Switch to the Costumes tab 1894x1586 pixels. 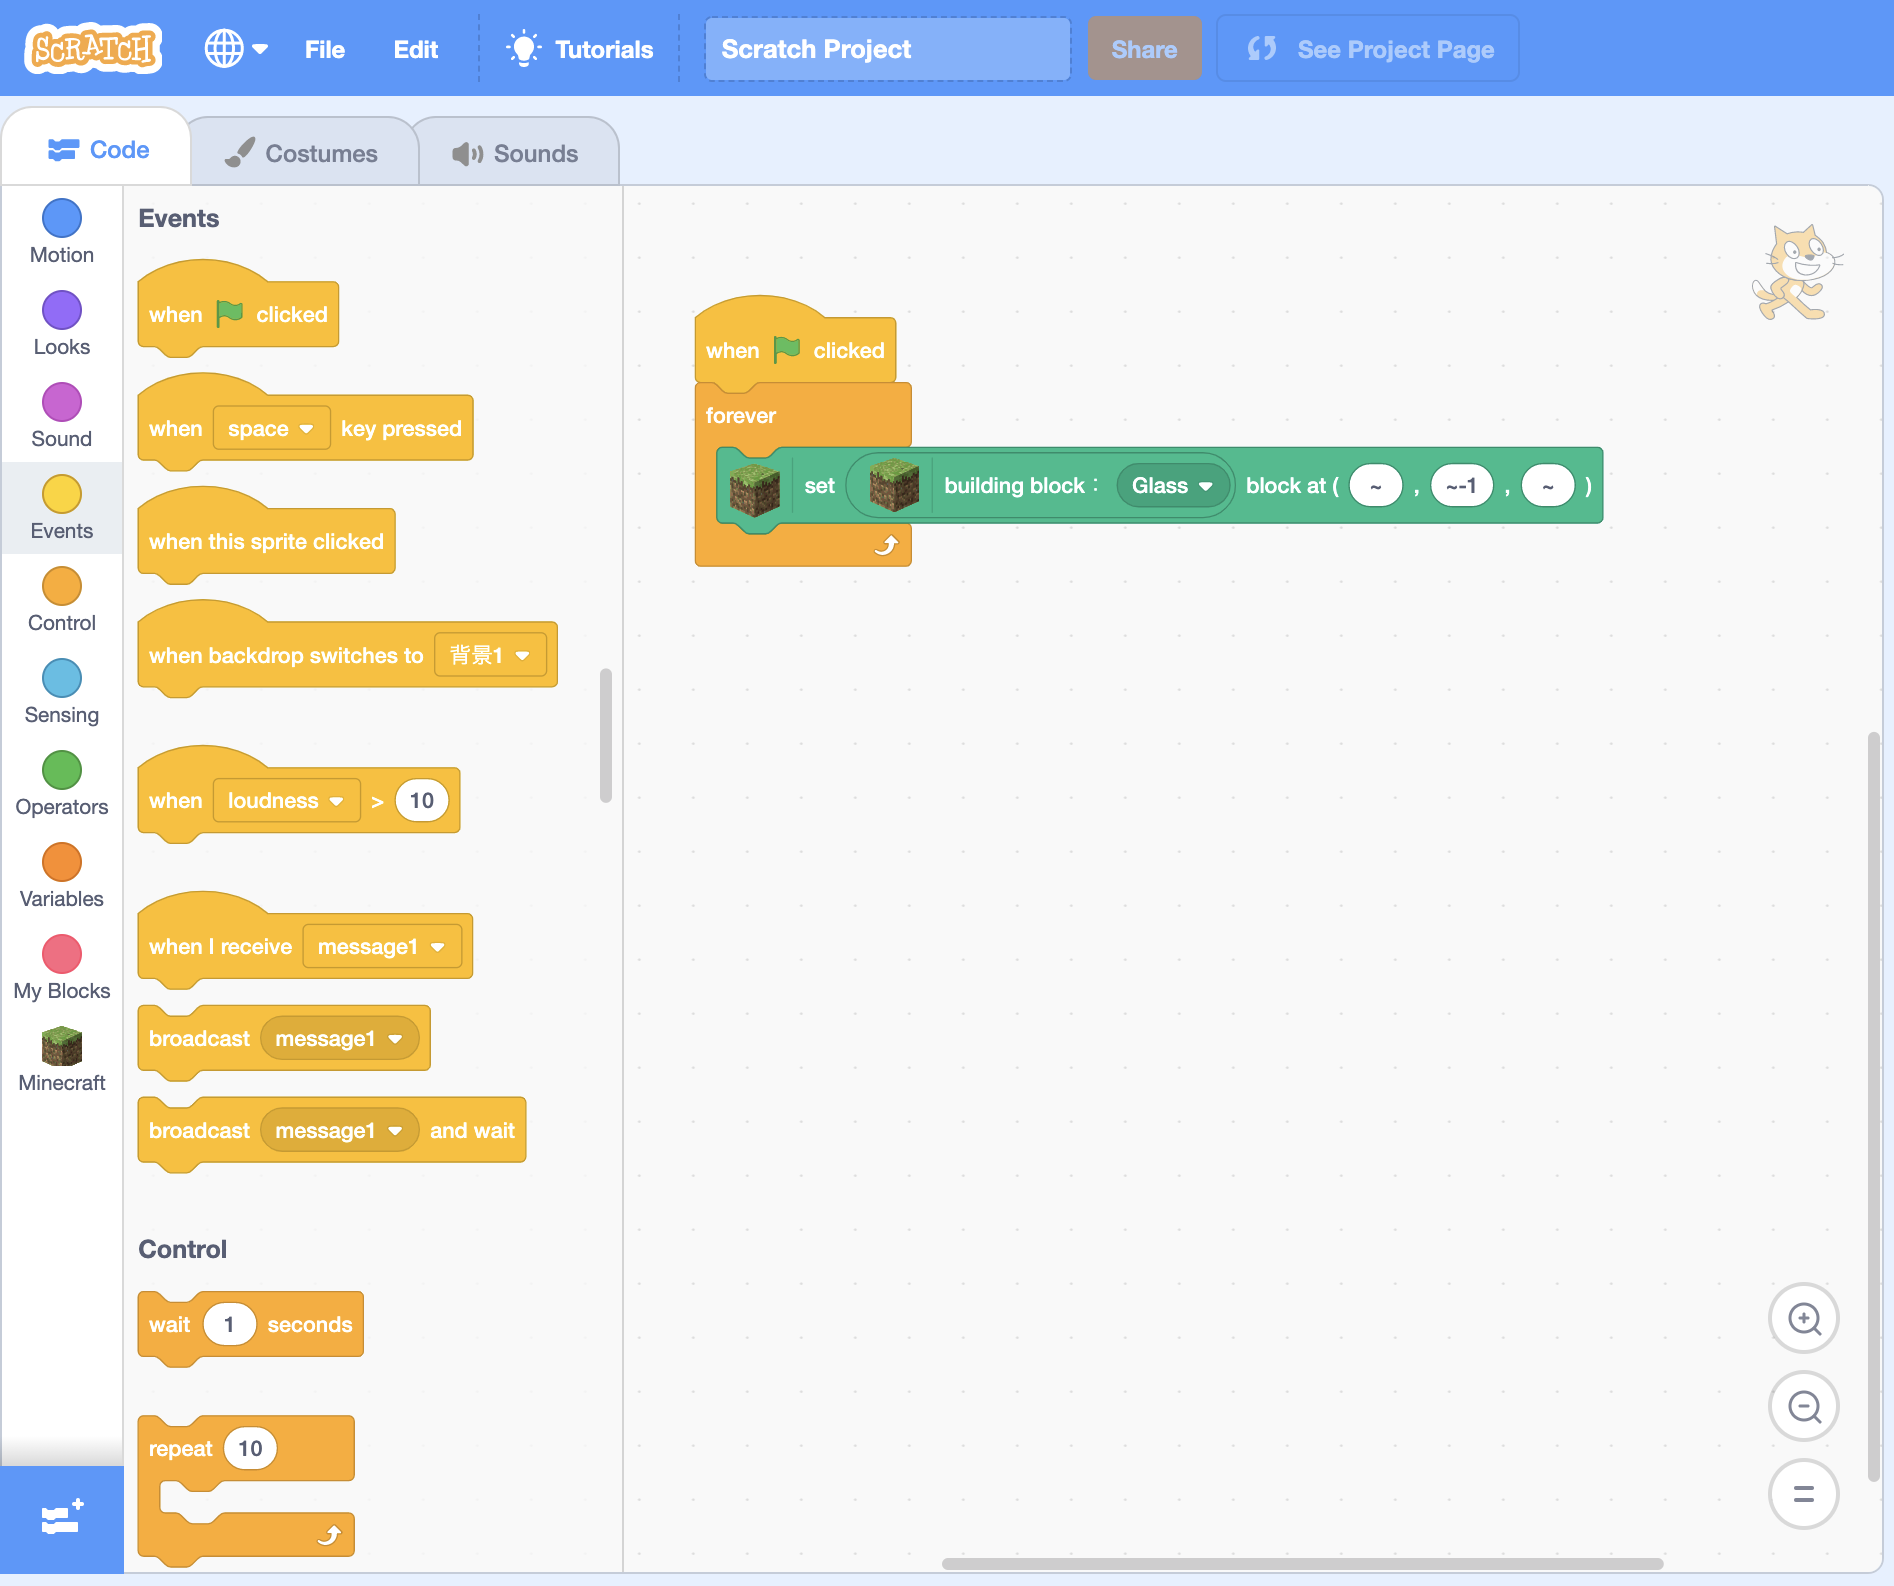302,153
